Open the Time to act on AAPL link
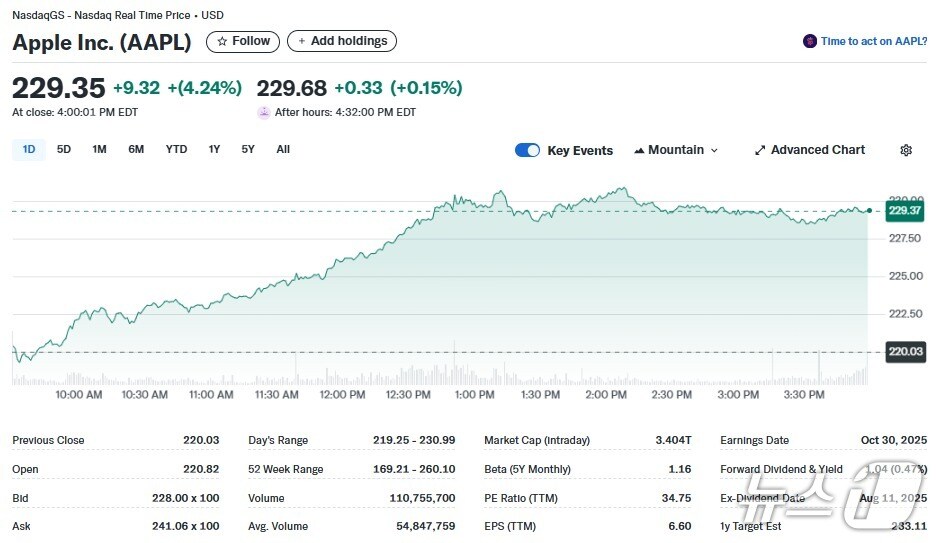936x543 pixels. click(x=873, y=41)
